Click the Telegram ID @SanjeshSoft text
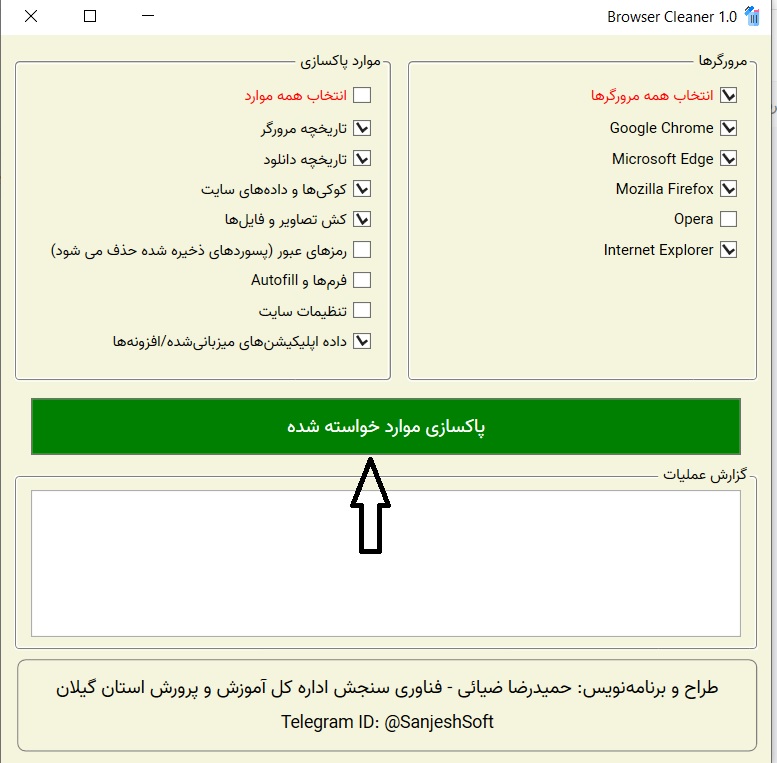 pos(387,722)
